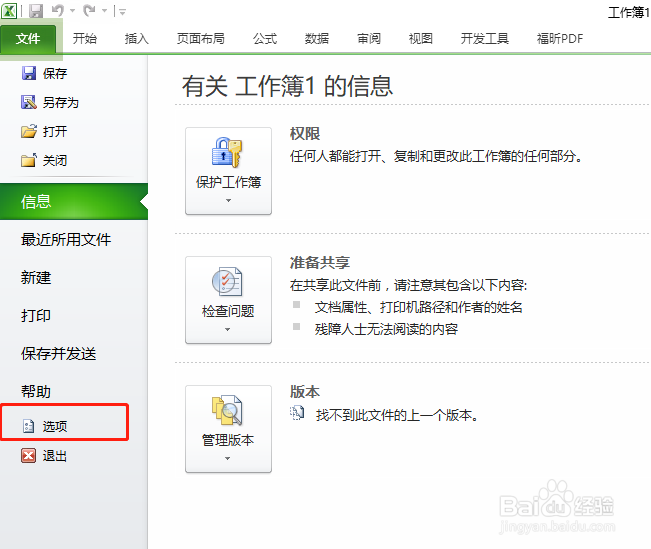The height and width of the screenshot is (549, 651).
Task: Click the 准备共享 heading
Action: coord(320,262)
